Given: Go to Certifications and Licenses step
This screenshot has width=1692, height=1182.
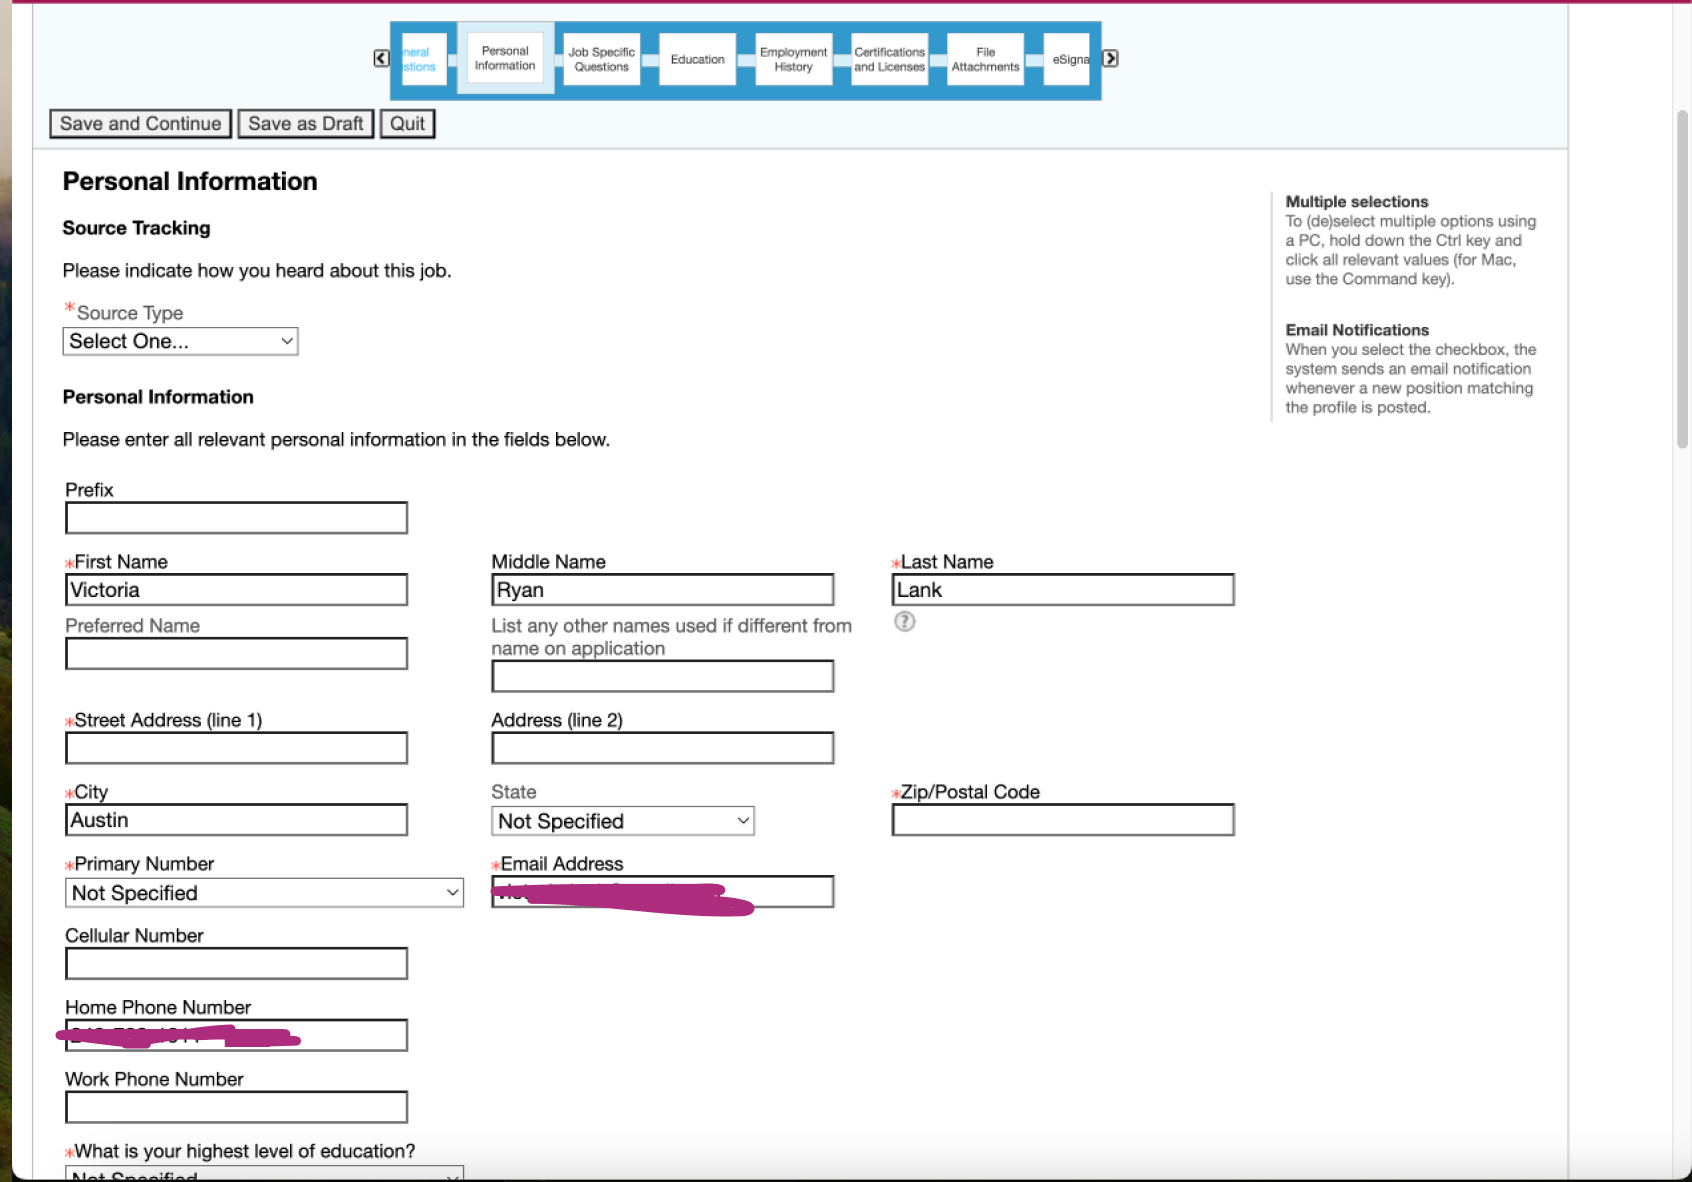Looking at the screenshot, I should 889,59.
